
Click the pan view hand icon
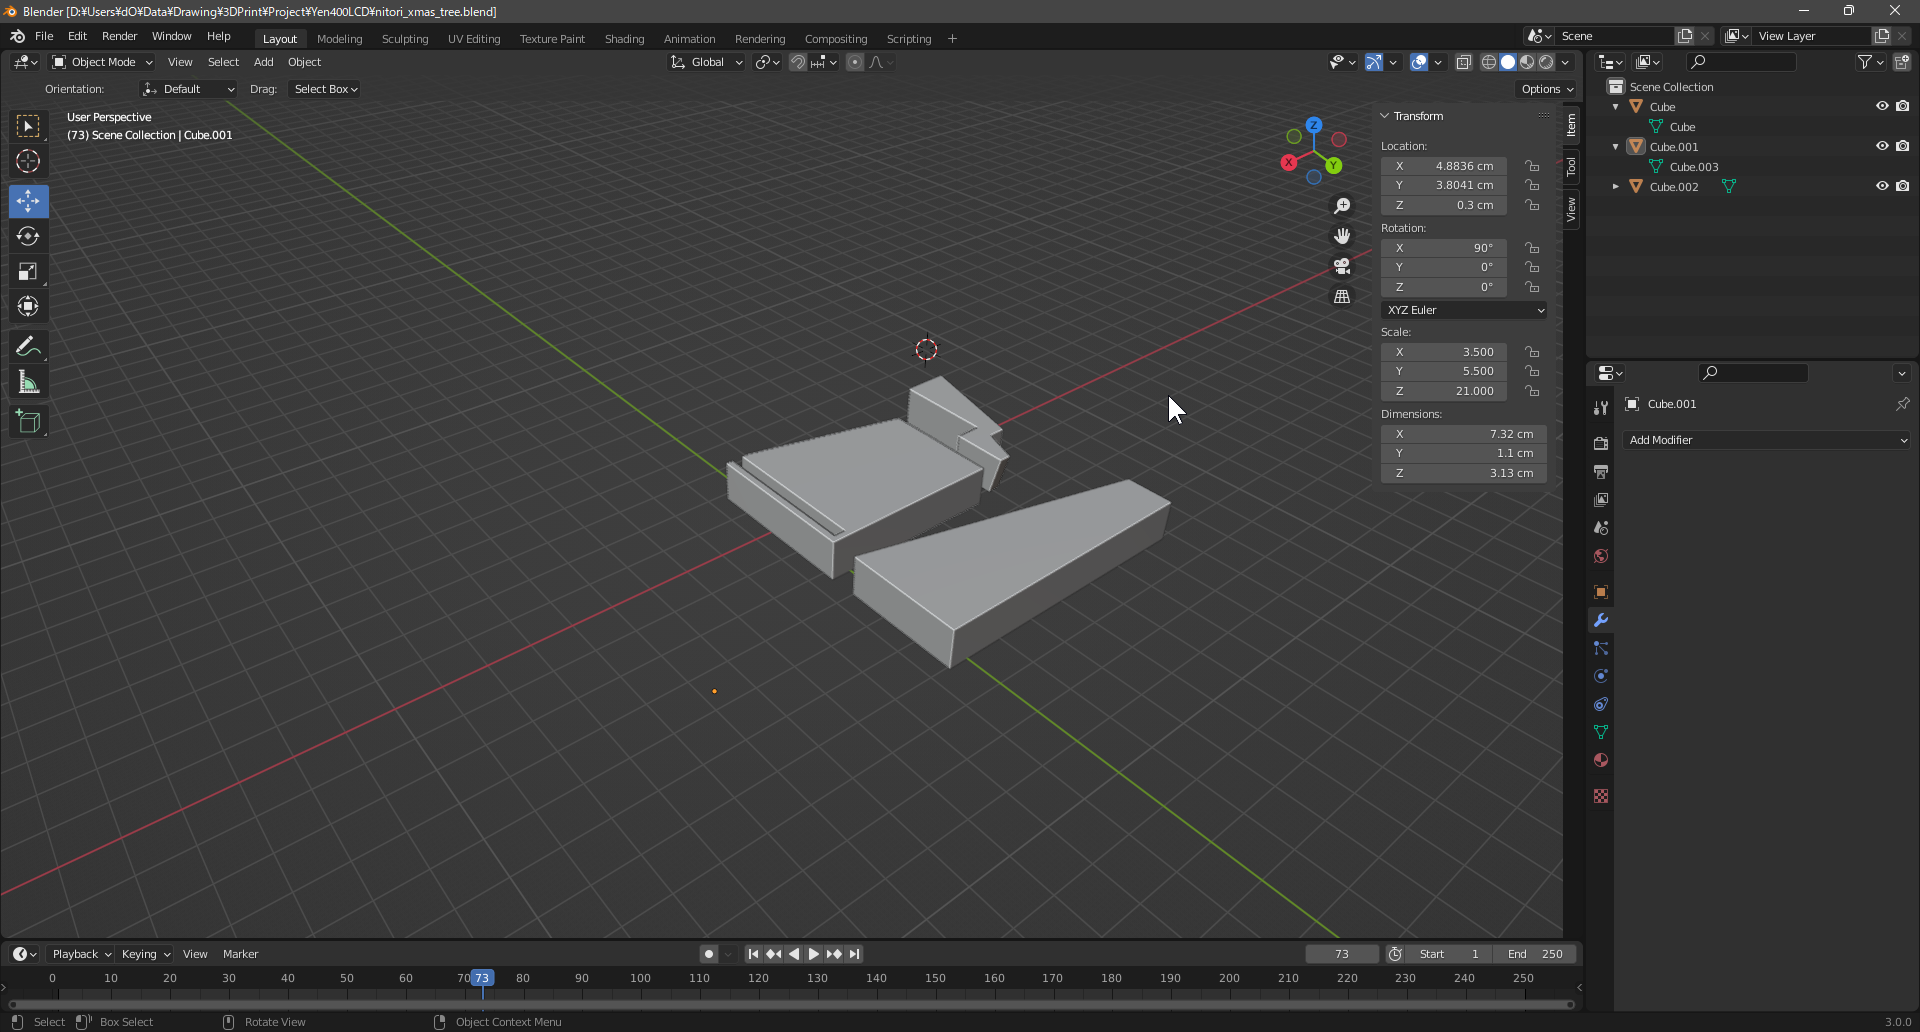pyautogui.click(x=1342, y=236)
